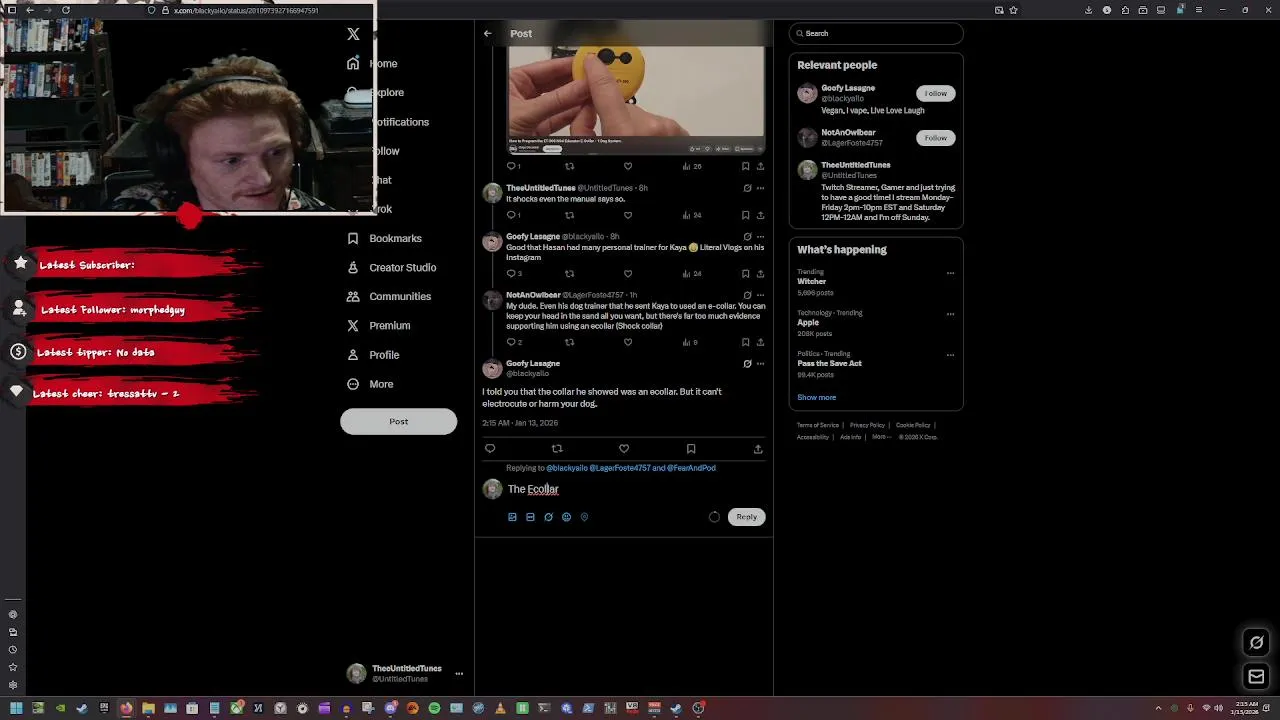Open more options on TheeUntitledTunes reply
1280x720 pixels.
pyautogui.click(x=760, y=188)
